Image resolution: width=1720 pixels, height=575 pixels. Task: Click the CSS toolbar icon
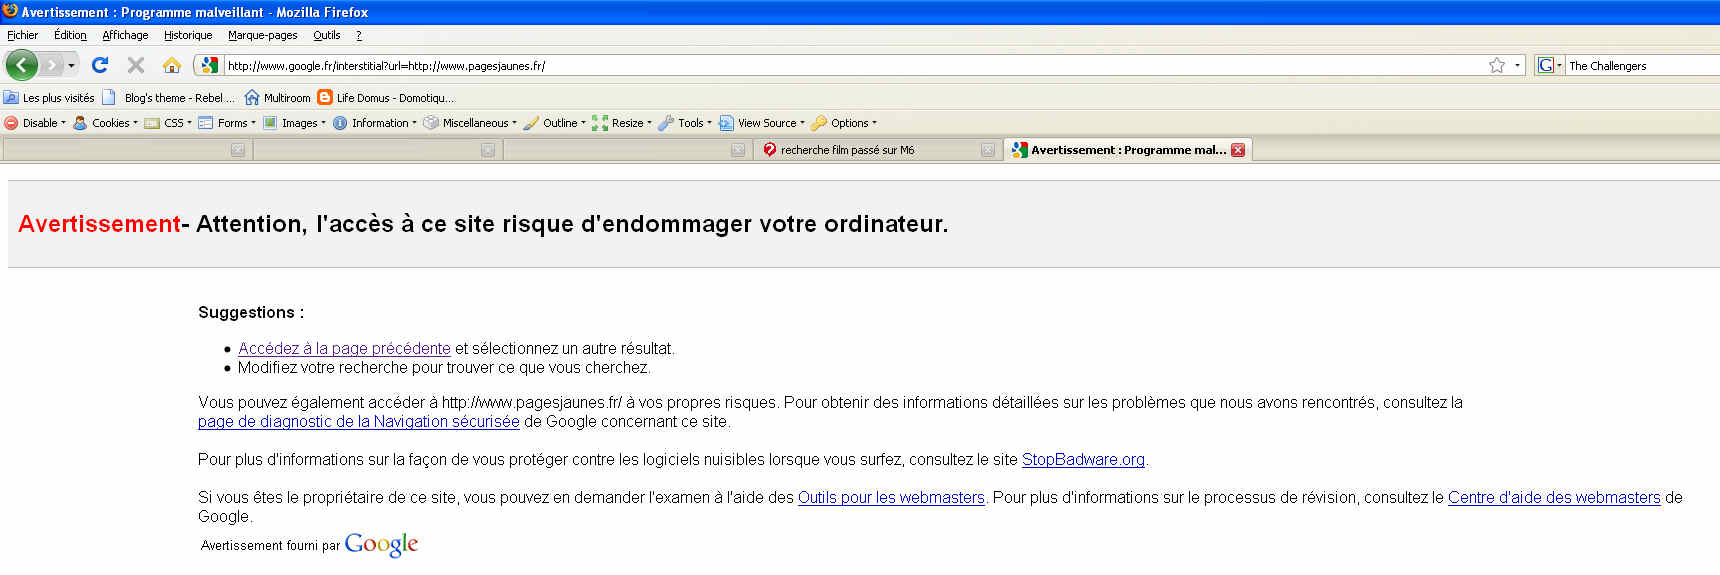(x=152, y=123)
